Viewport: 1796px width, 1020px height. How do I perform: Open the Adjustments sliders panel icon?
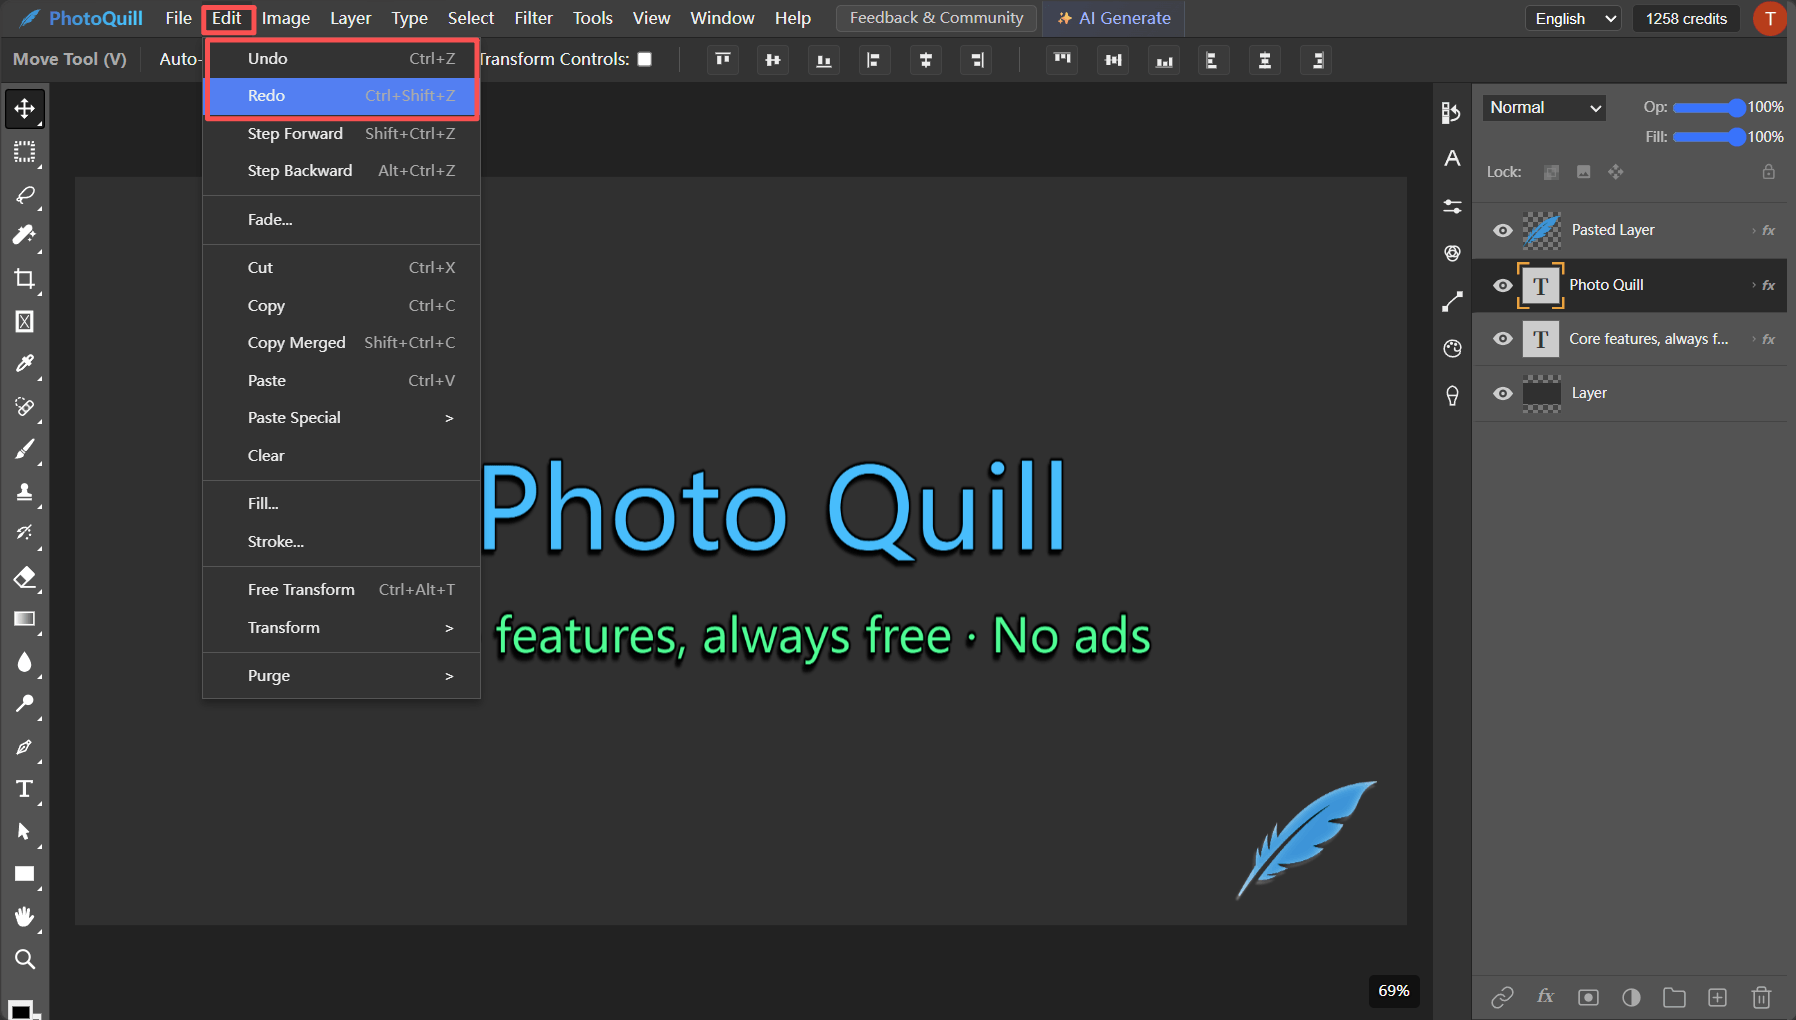pos(1452,207)
